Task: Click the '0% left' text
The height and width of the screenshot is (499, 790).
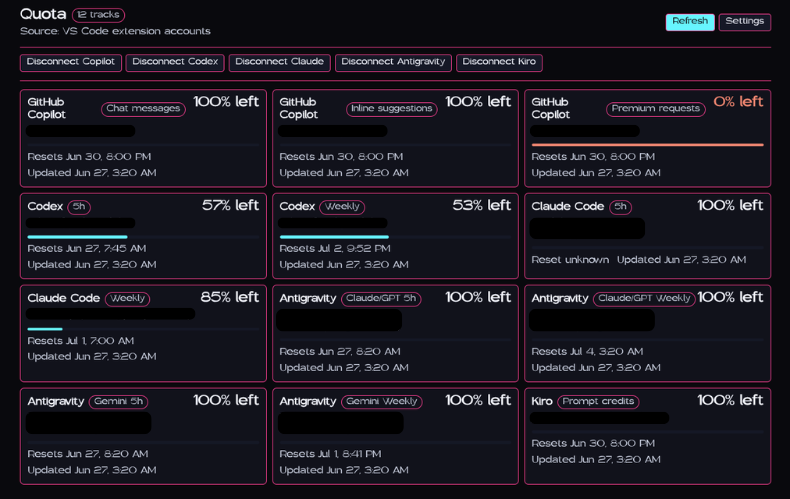Action: 738,102
